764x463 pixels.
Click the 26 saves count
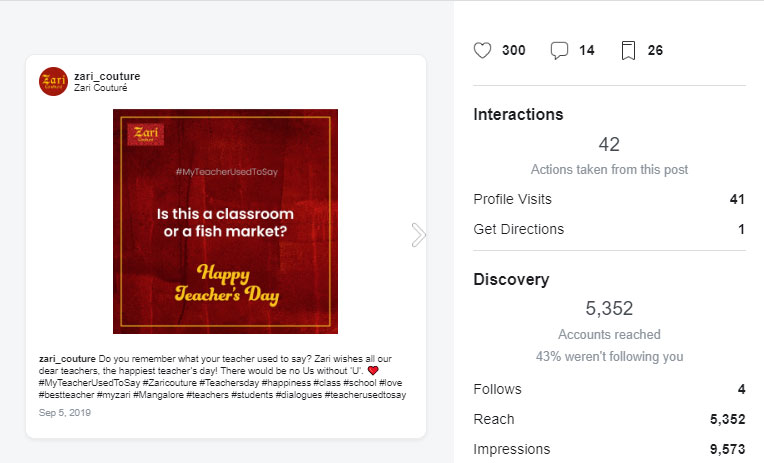coord(655,50)
